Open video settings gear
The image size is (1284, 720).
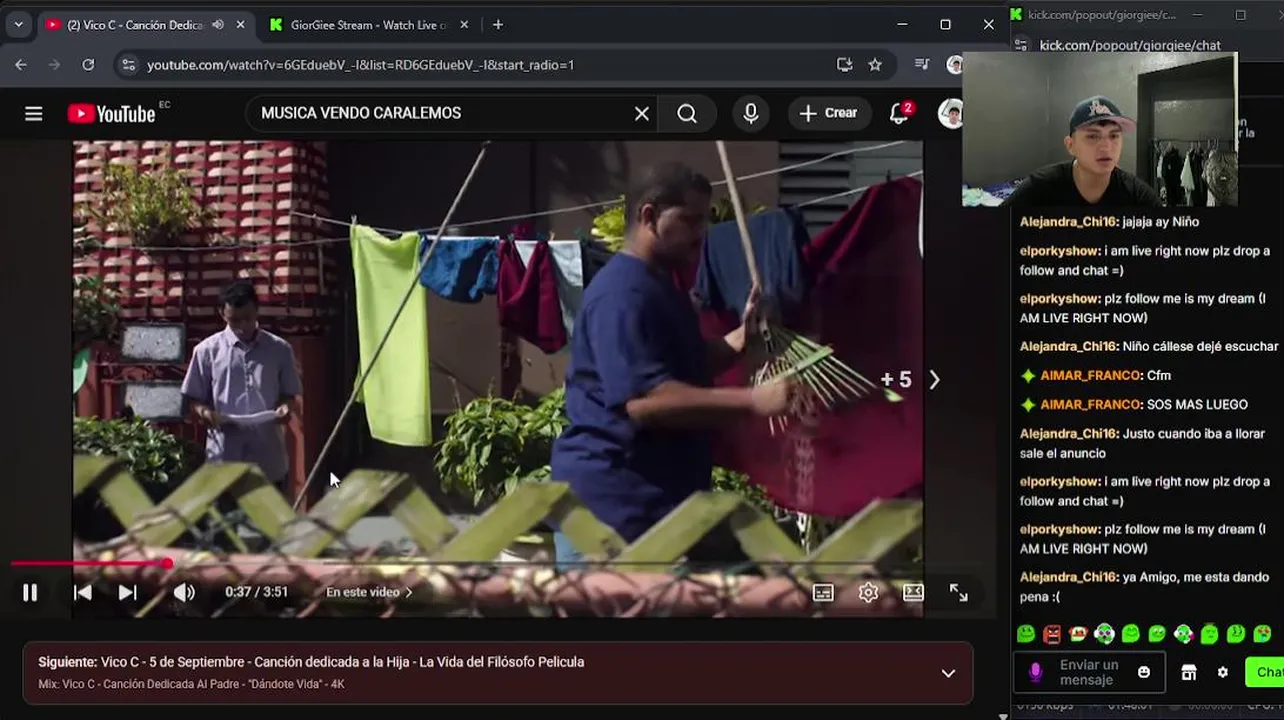coord(868,593)
